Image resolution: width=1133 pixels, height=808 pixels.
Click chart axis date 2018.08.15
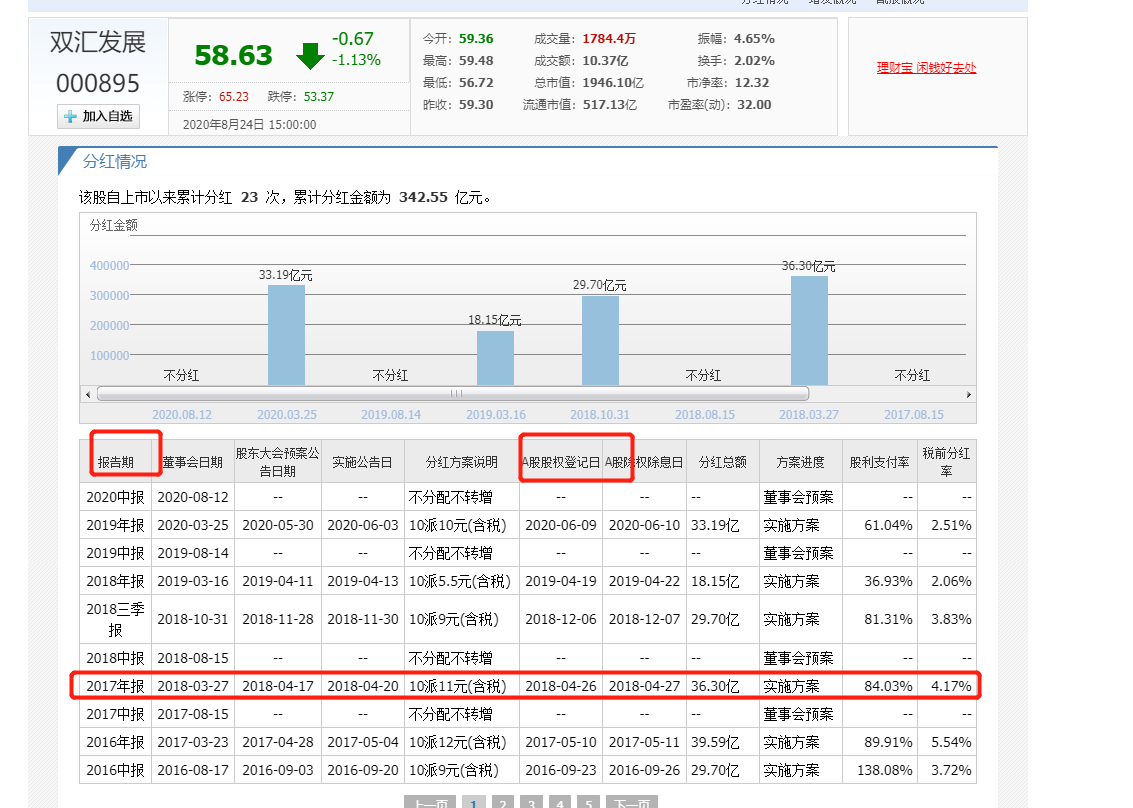[705, 415]
